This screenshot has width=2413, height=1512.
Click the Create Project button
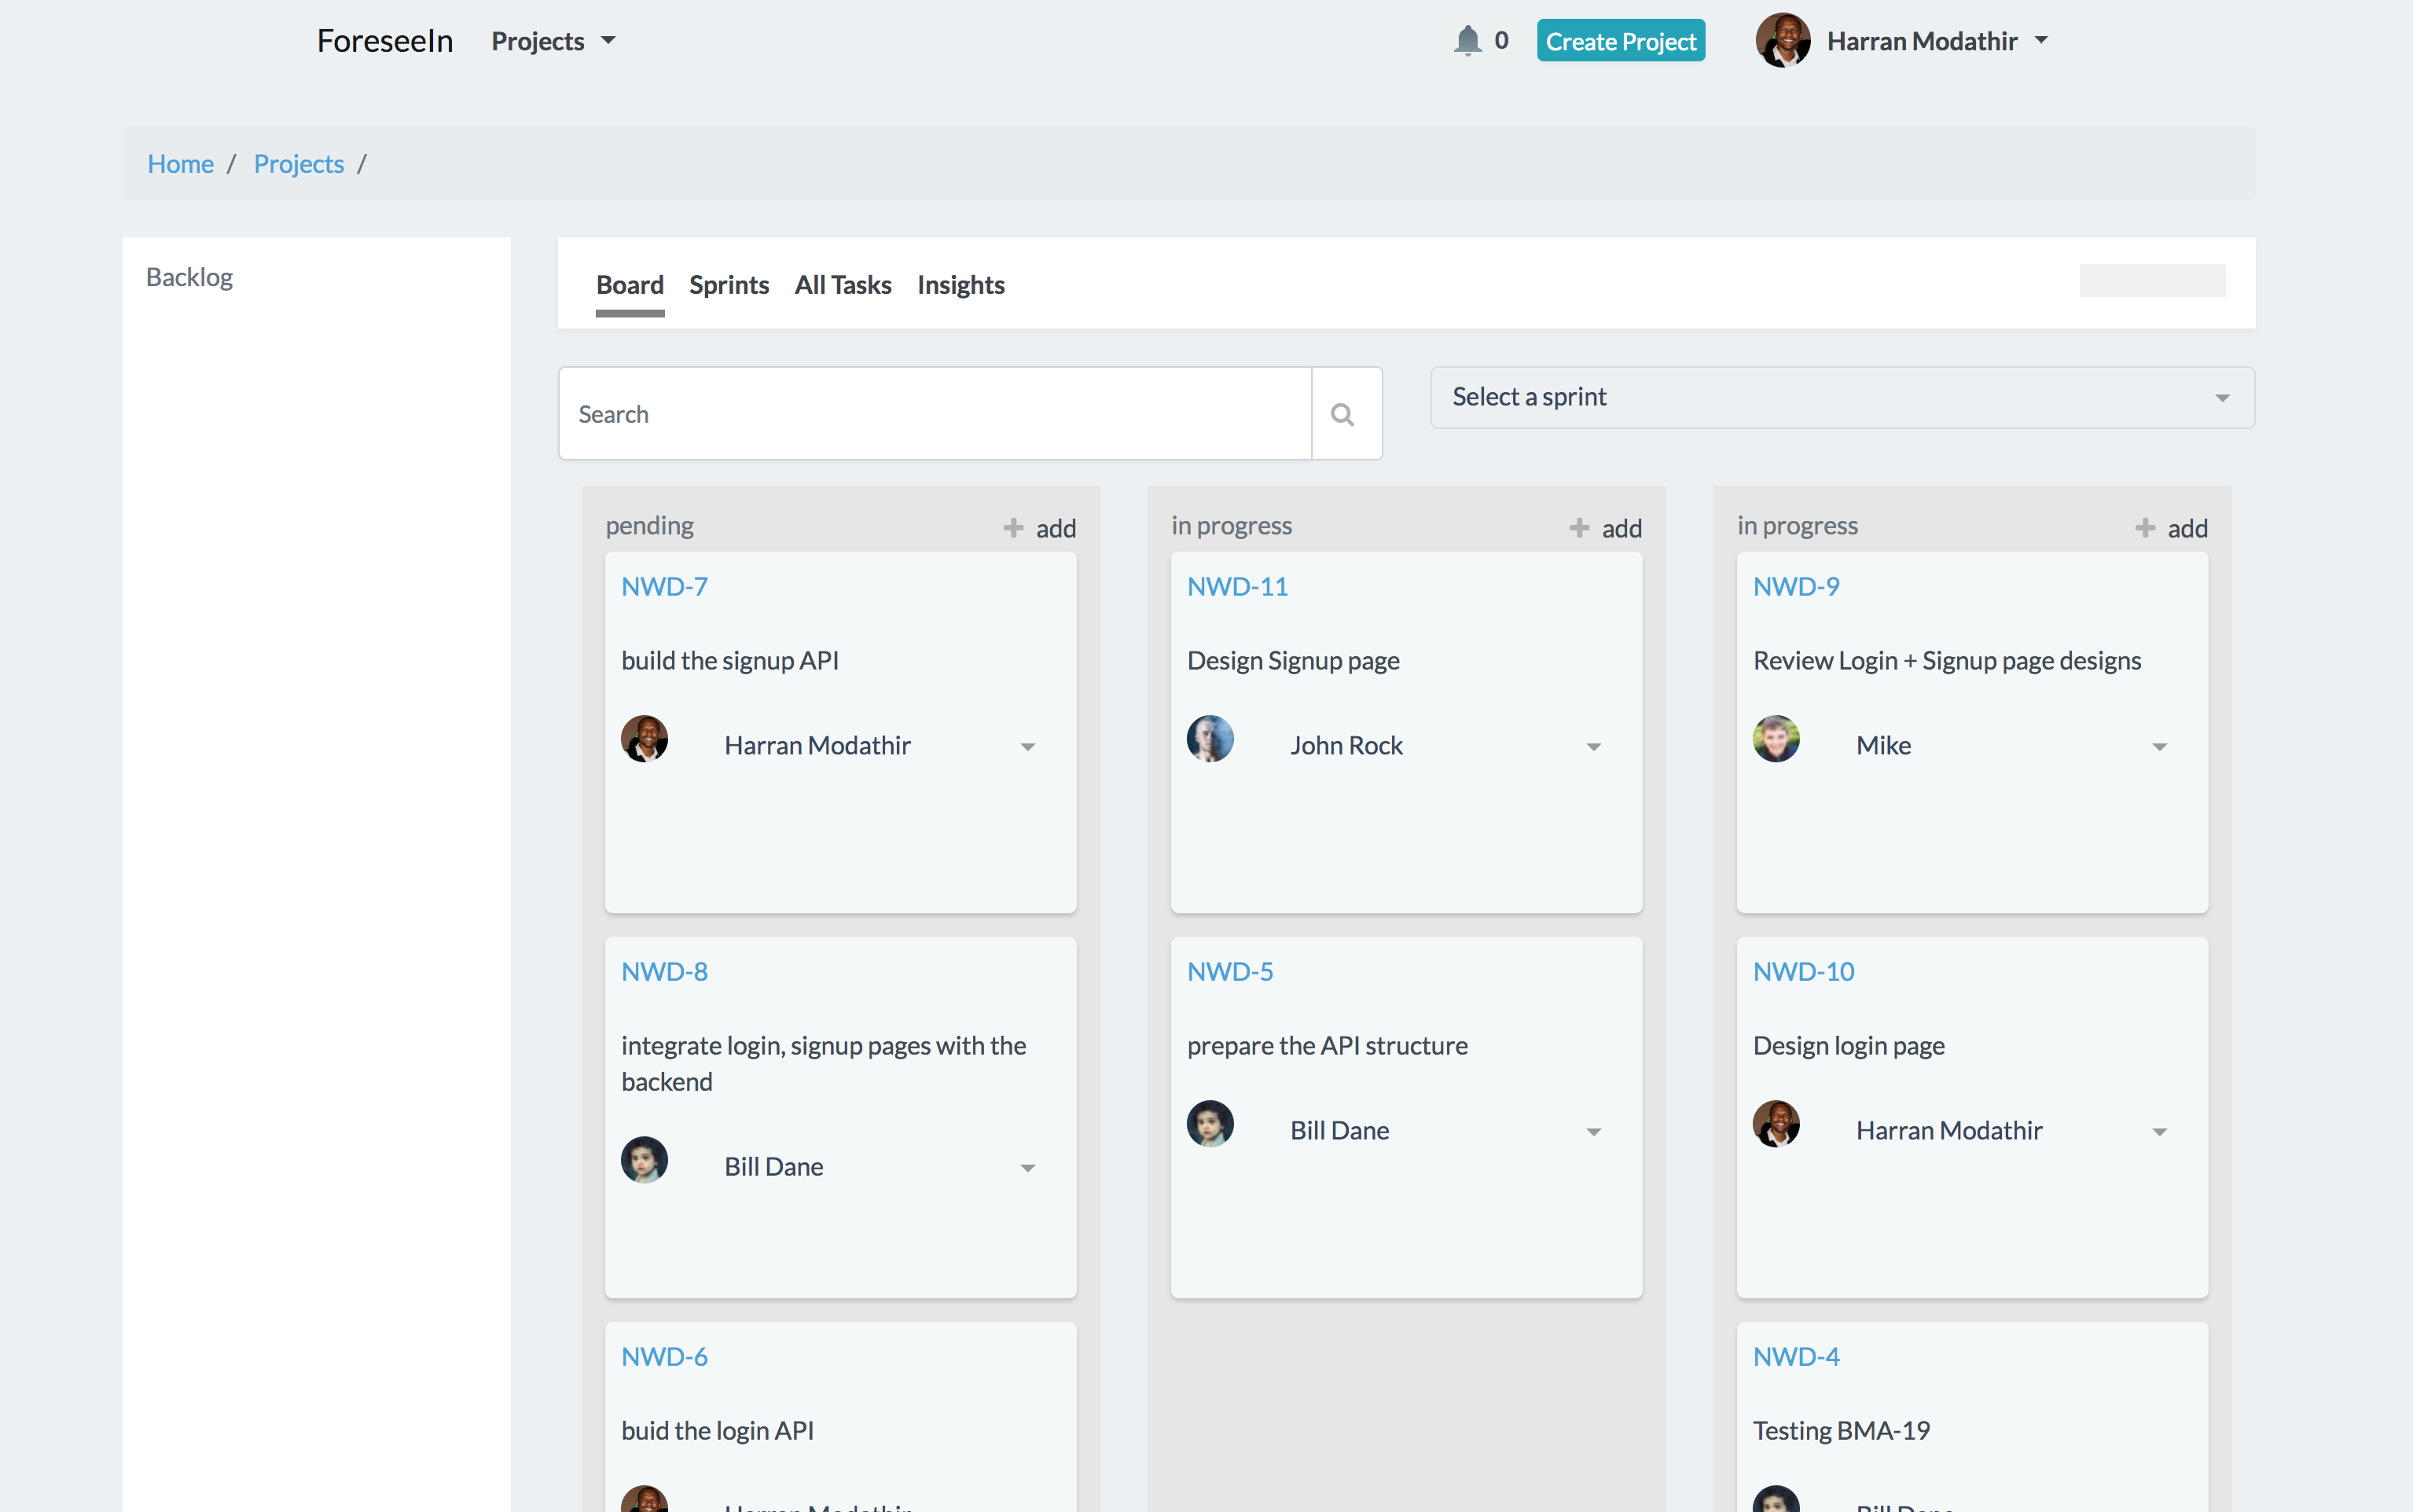point(1620,41)
